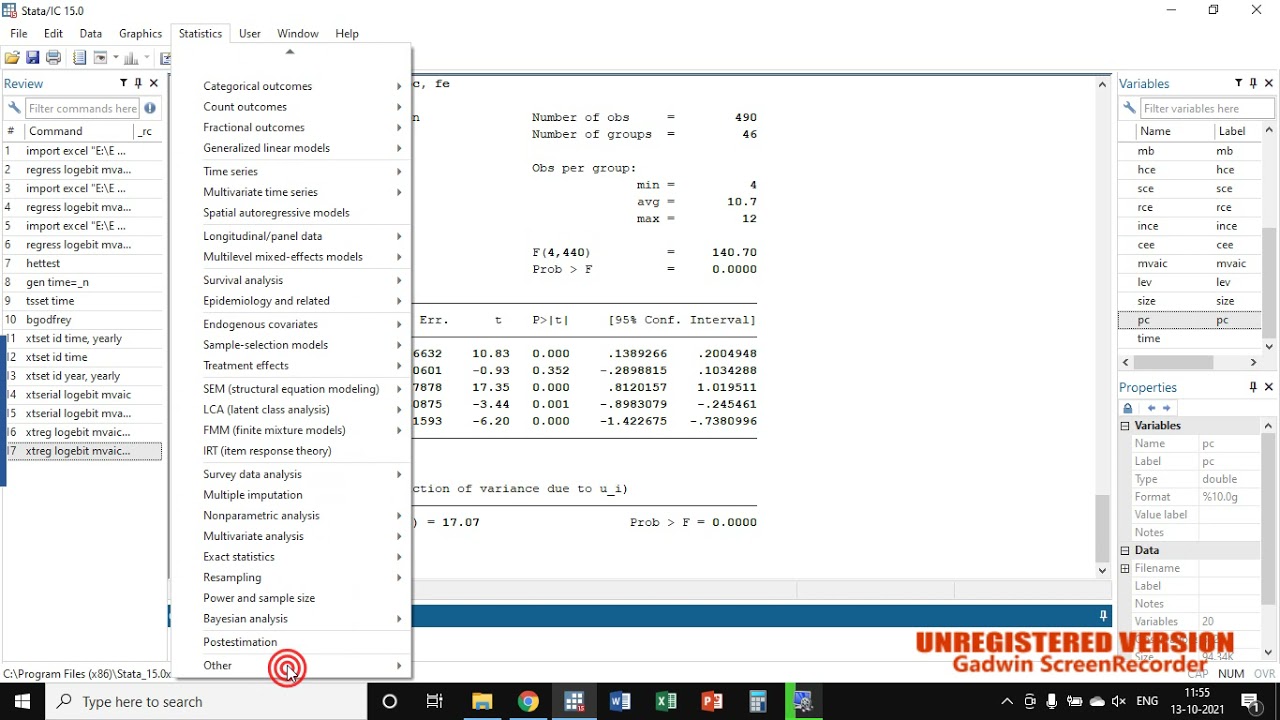Click the Print toolbar icon

[53, 58]
